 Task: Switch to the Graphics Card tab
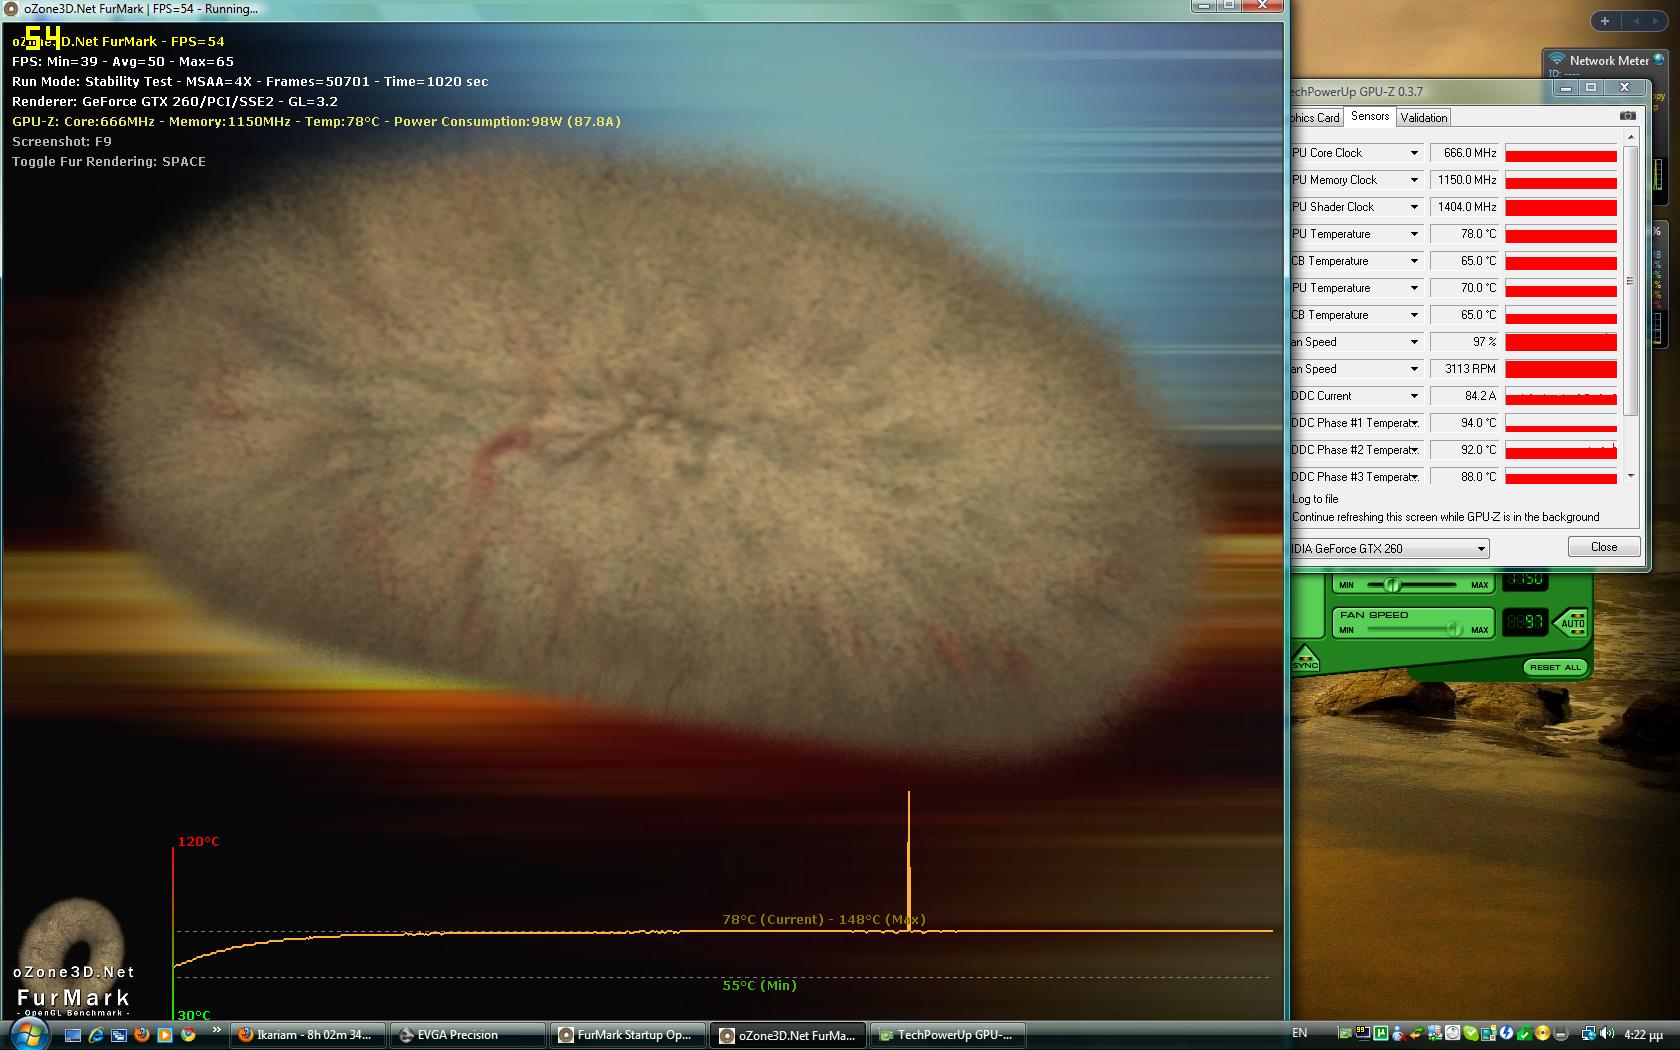pyautogui.click(x=1316, y=118)
